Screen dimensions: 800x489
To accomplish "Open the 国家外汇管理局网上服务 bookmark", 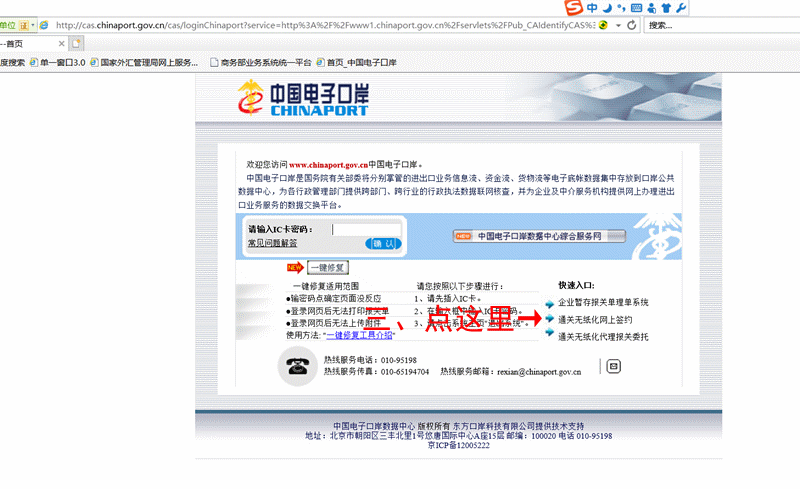I will click(x=145, y=62).
